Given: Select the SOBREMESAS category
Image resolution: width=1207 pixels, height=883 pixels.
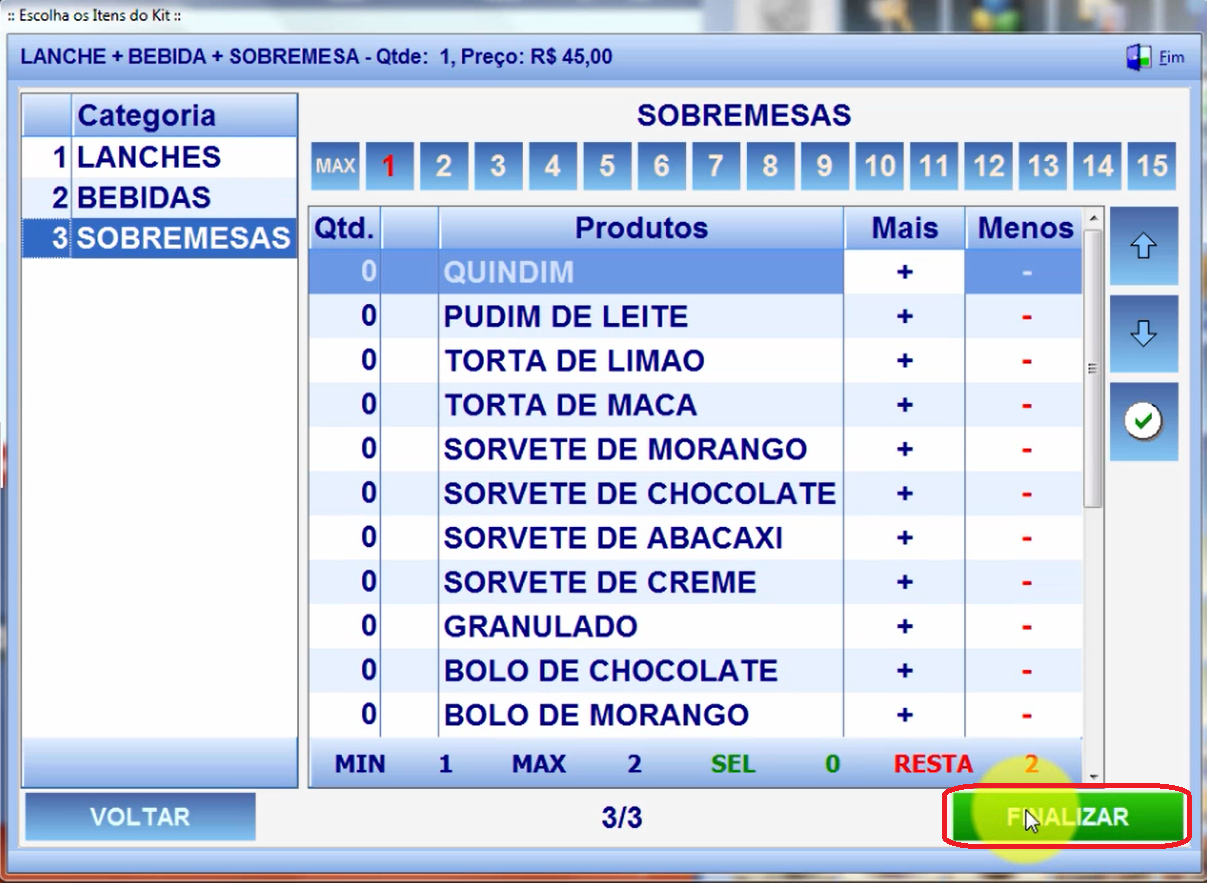Looking at the screenshot, I should coord(160,239).
